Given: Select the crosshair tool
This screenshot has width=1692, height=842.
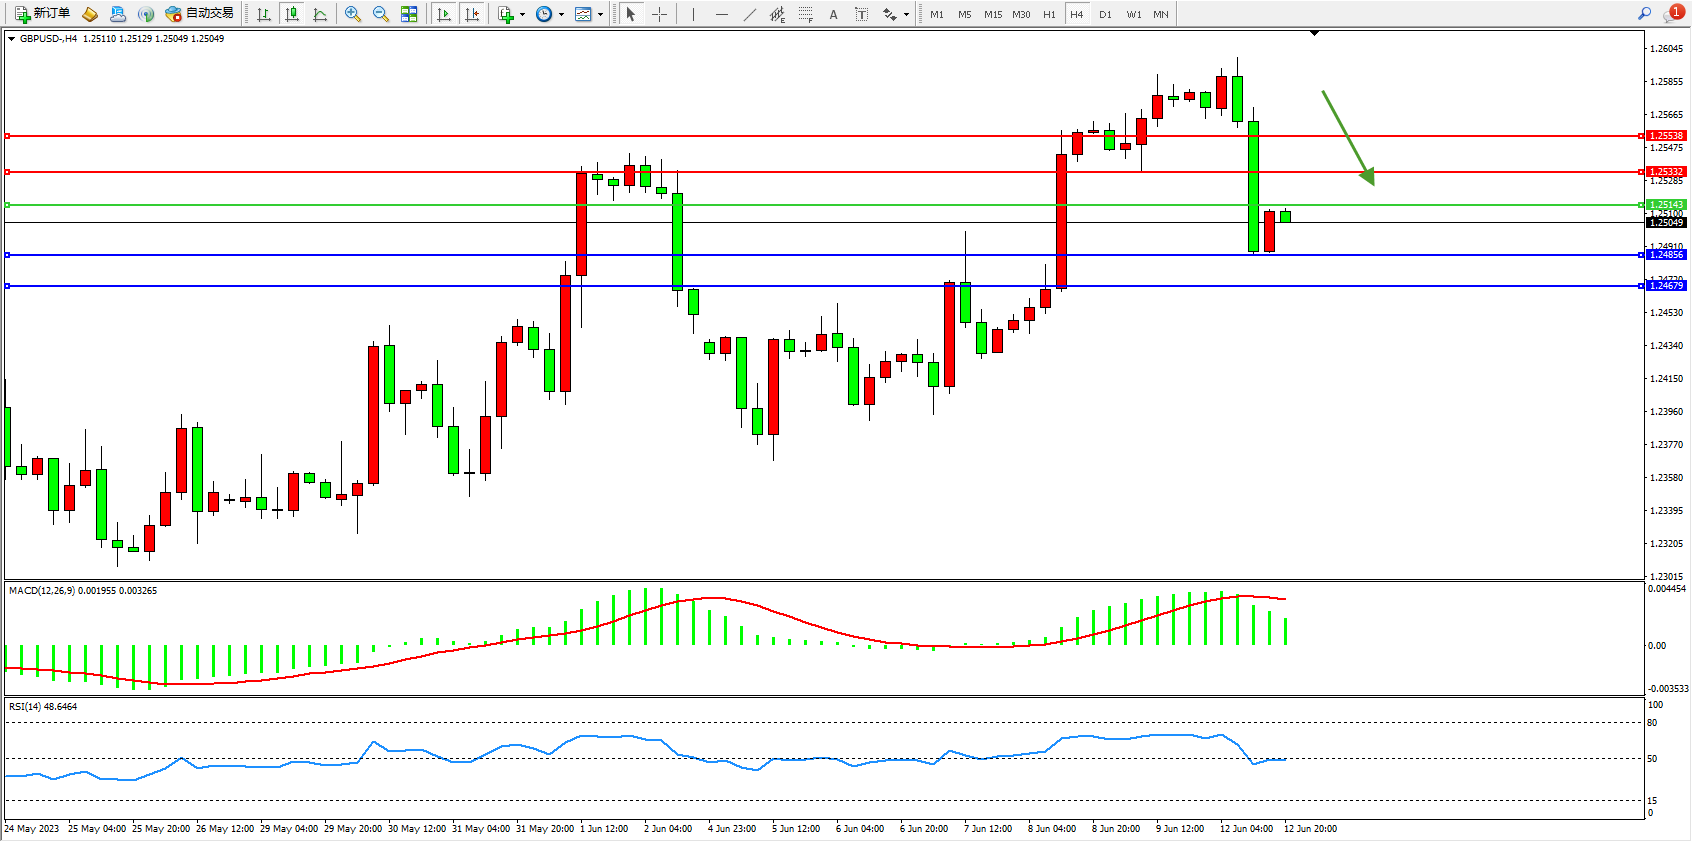Looking at the screenshot, I should 659,14.
